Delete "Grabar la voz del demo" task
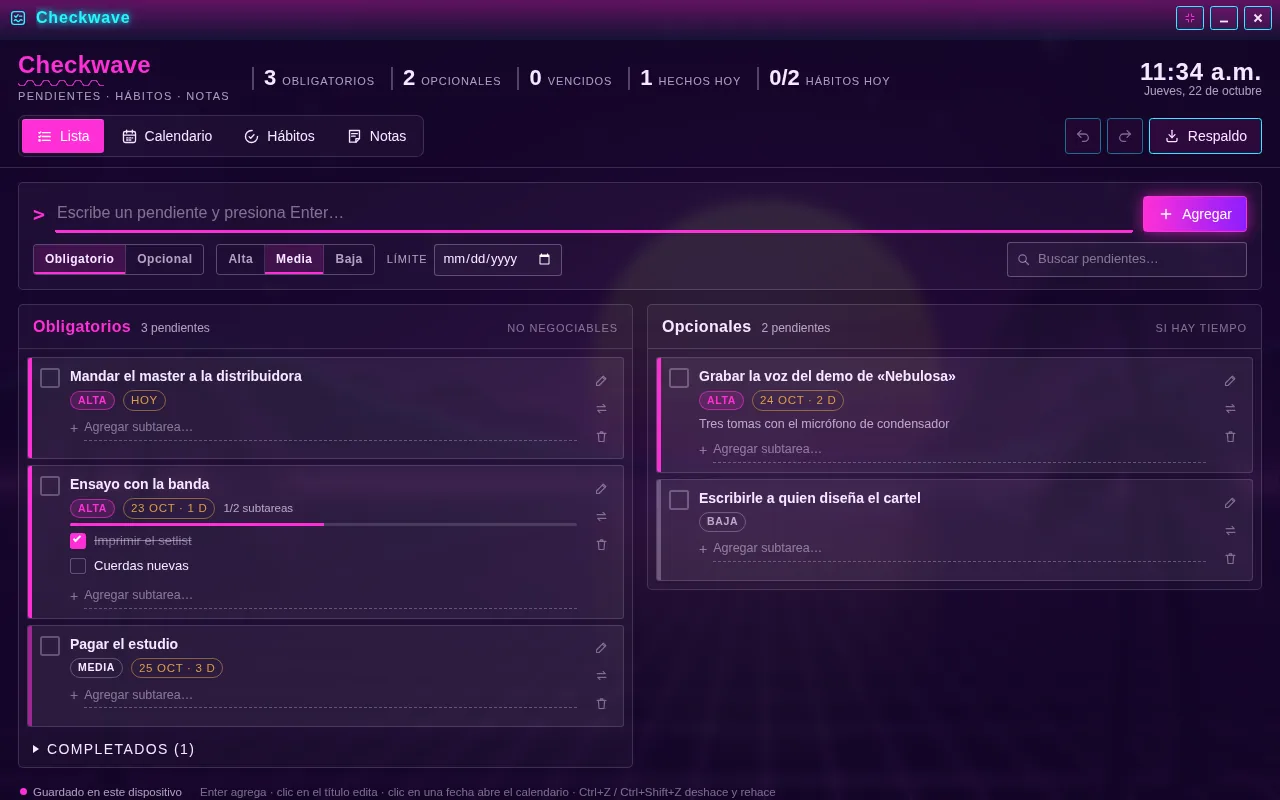Image resolution: width=1280 pixels, height=800 pixels. point(1230,437)
